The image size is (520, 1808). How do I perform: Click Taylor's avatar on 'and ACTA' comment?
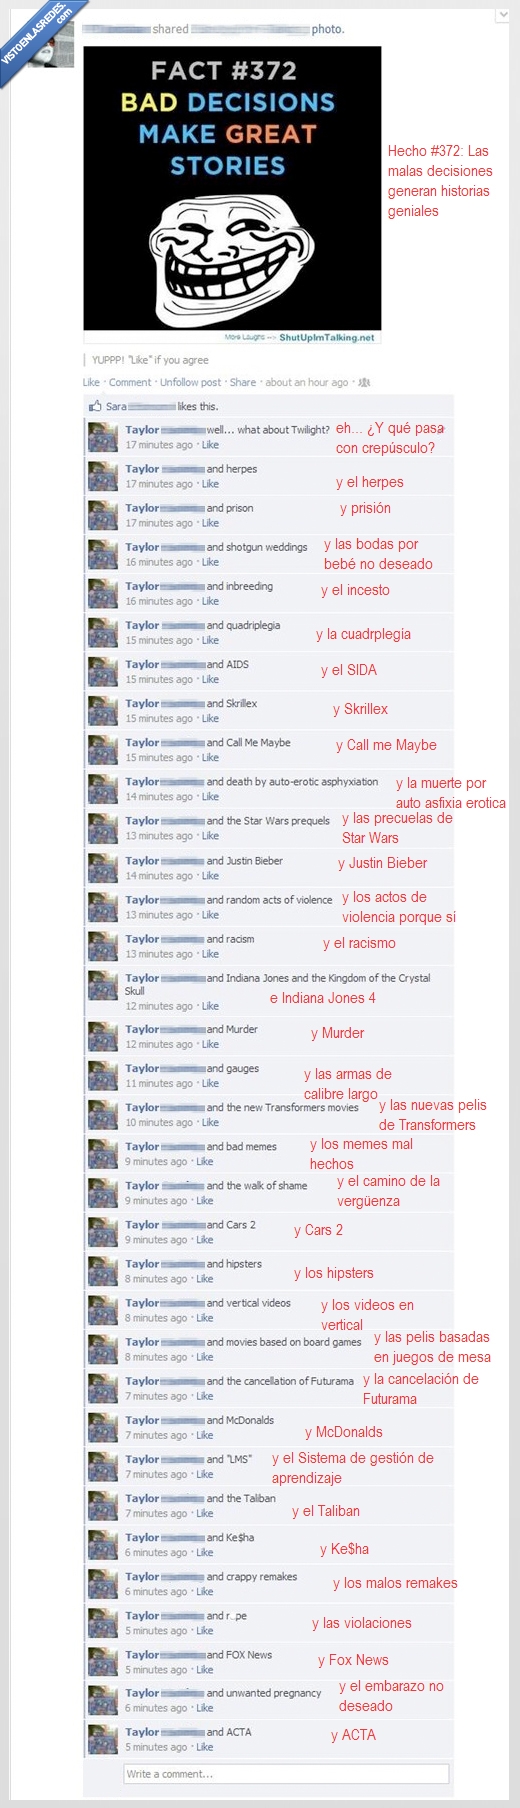(x=103, y=1740)
